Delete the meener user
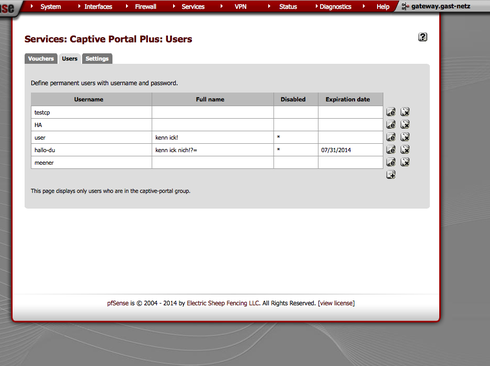This screenshot has width=490, height=366. [x=405, y=162]
